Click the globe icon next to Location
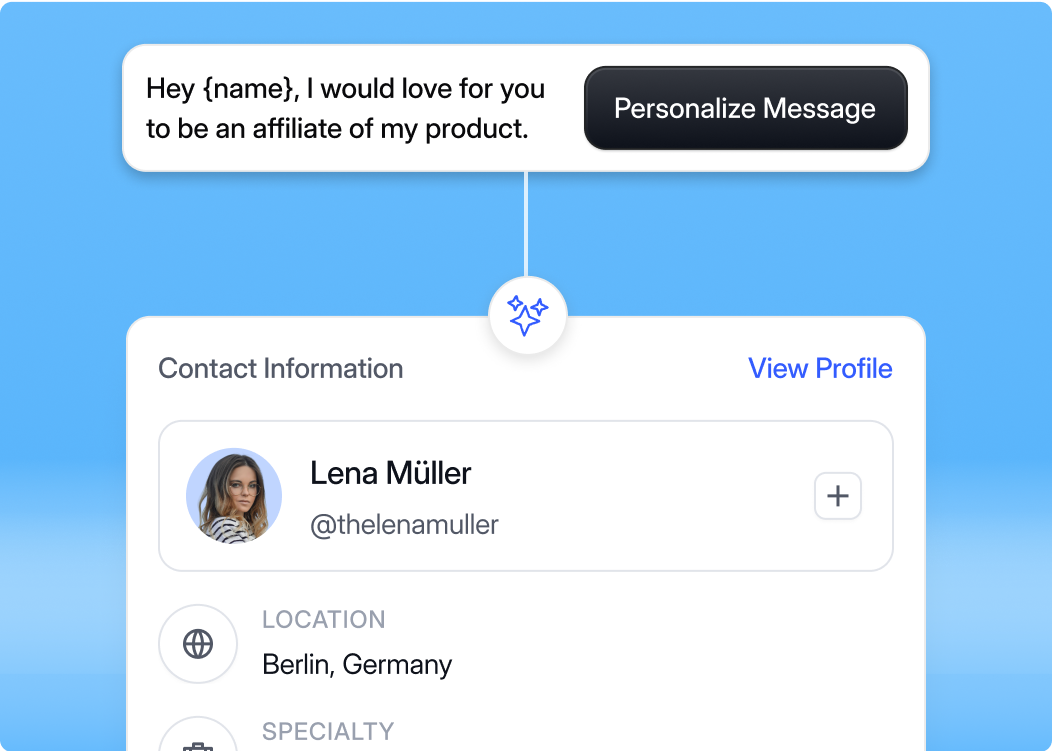1052x751 pixels. 198,644
